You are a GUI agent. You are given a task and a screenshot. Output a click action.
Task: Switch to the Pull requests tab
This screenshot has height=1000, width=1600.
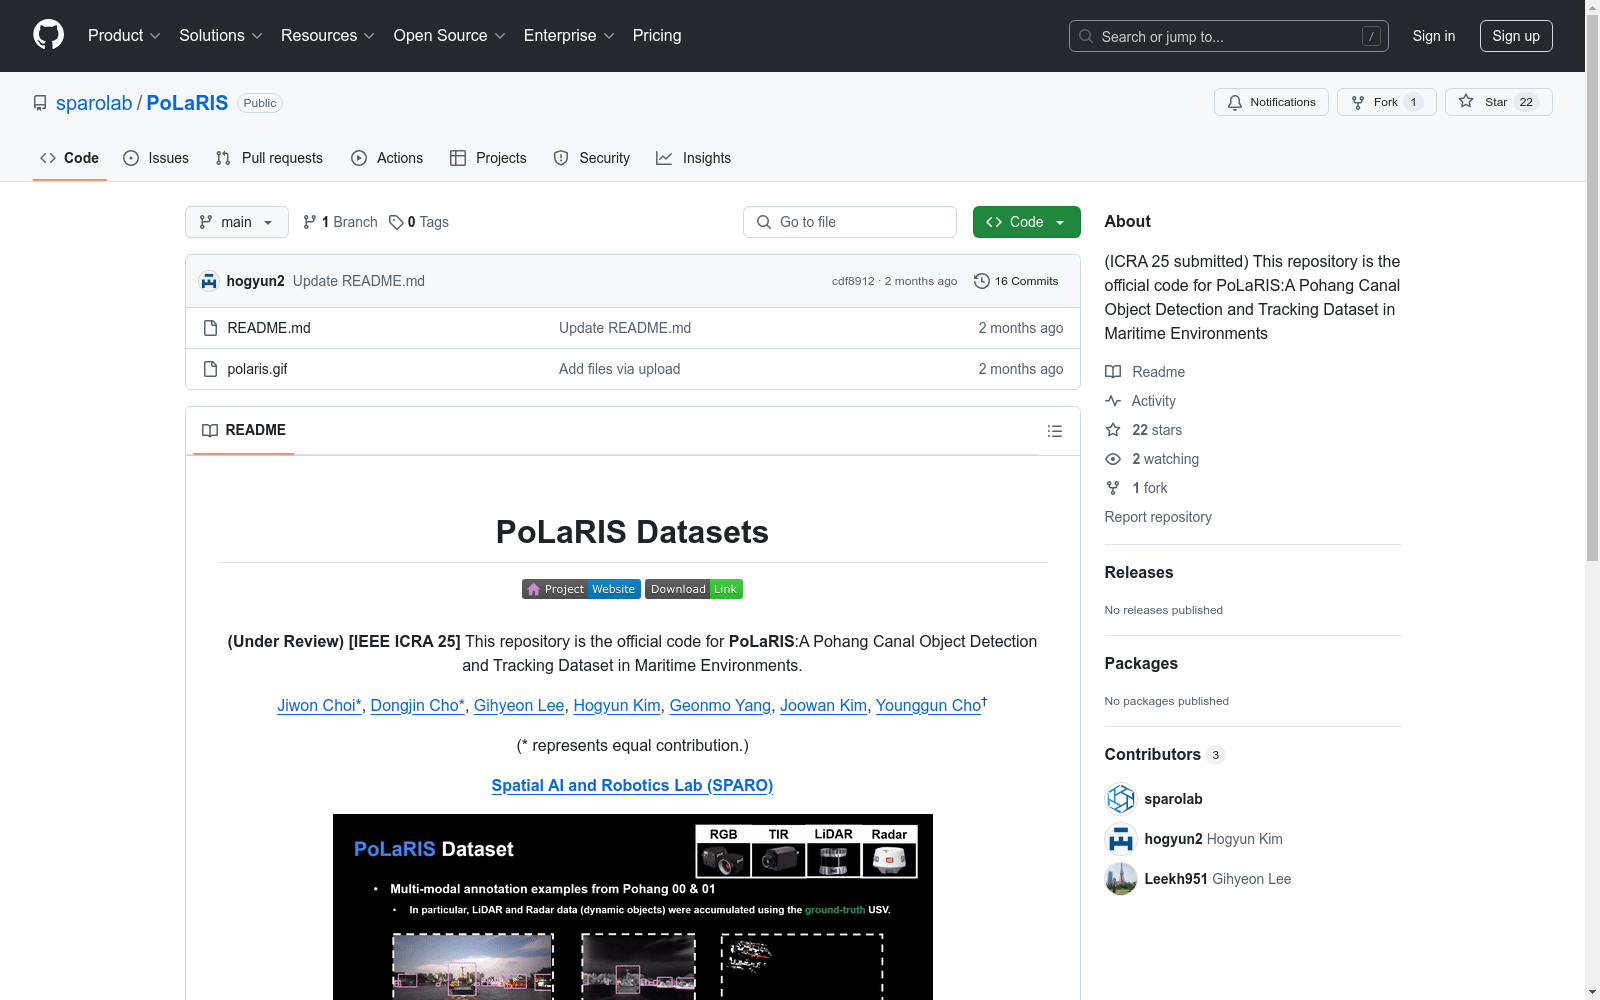269,158
